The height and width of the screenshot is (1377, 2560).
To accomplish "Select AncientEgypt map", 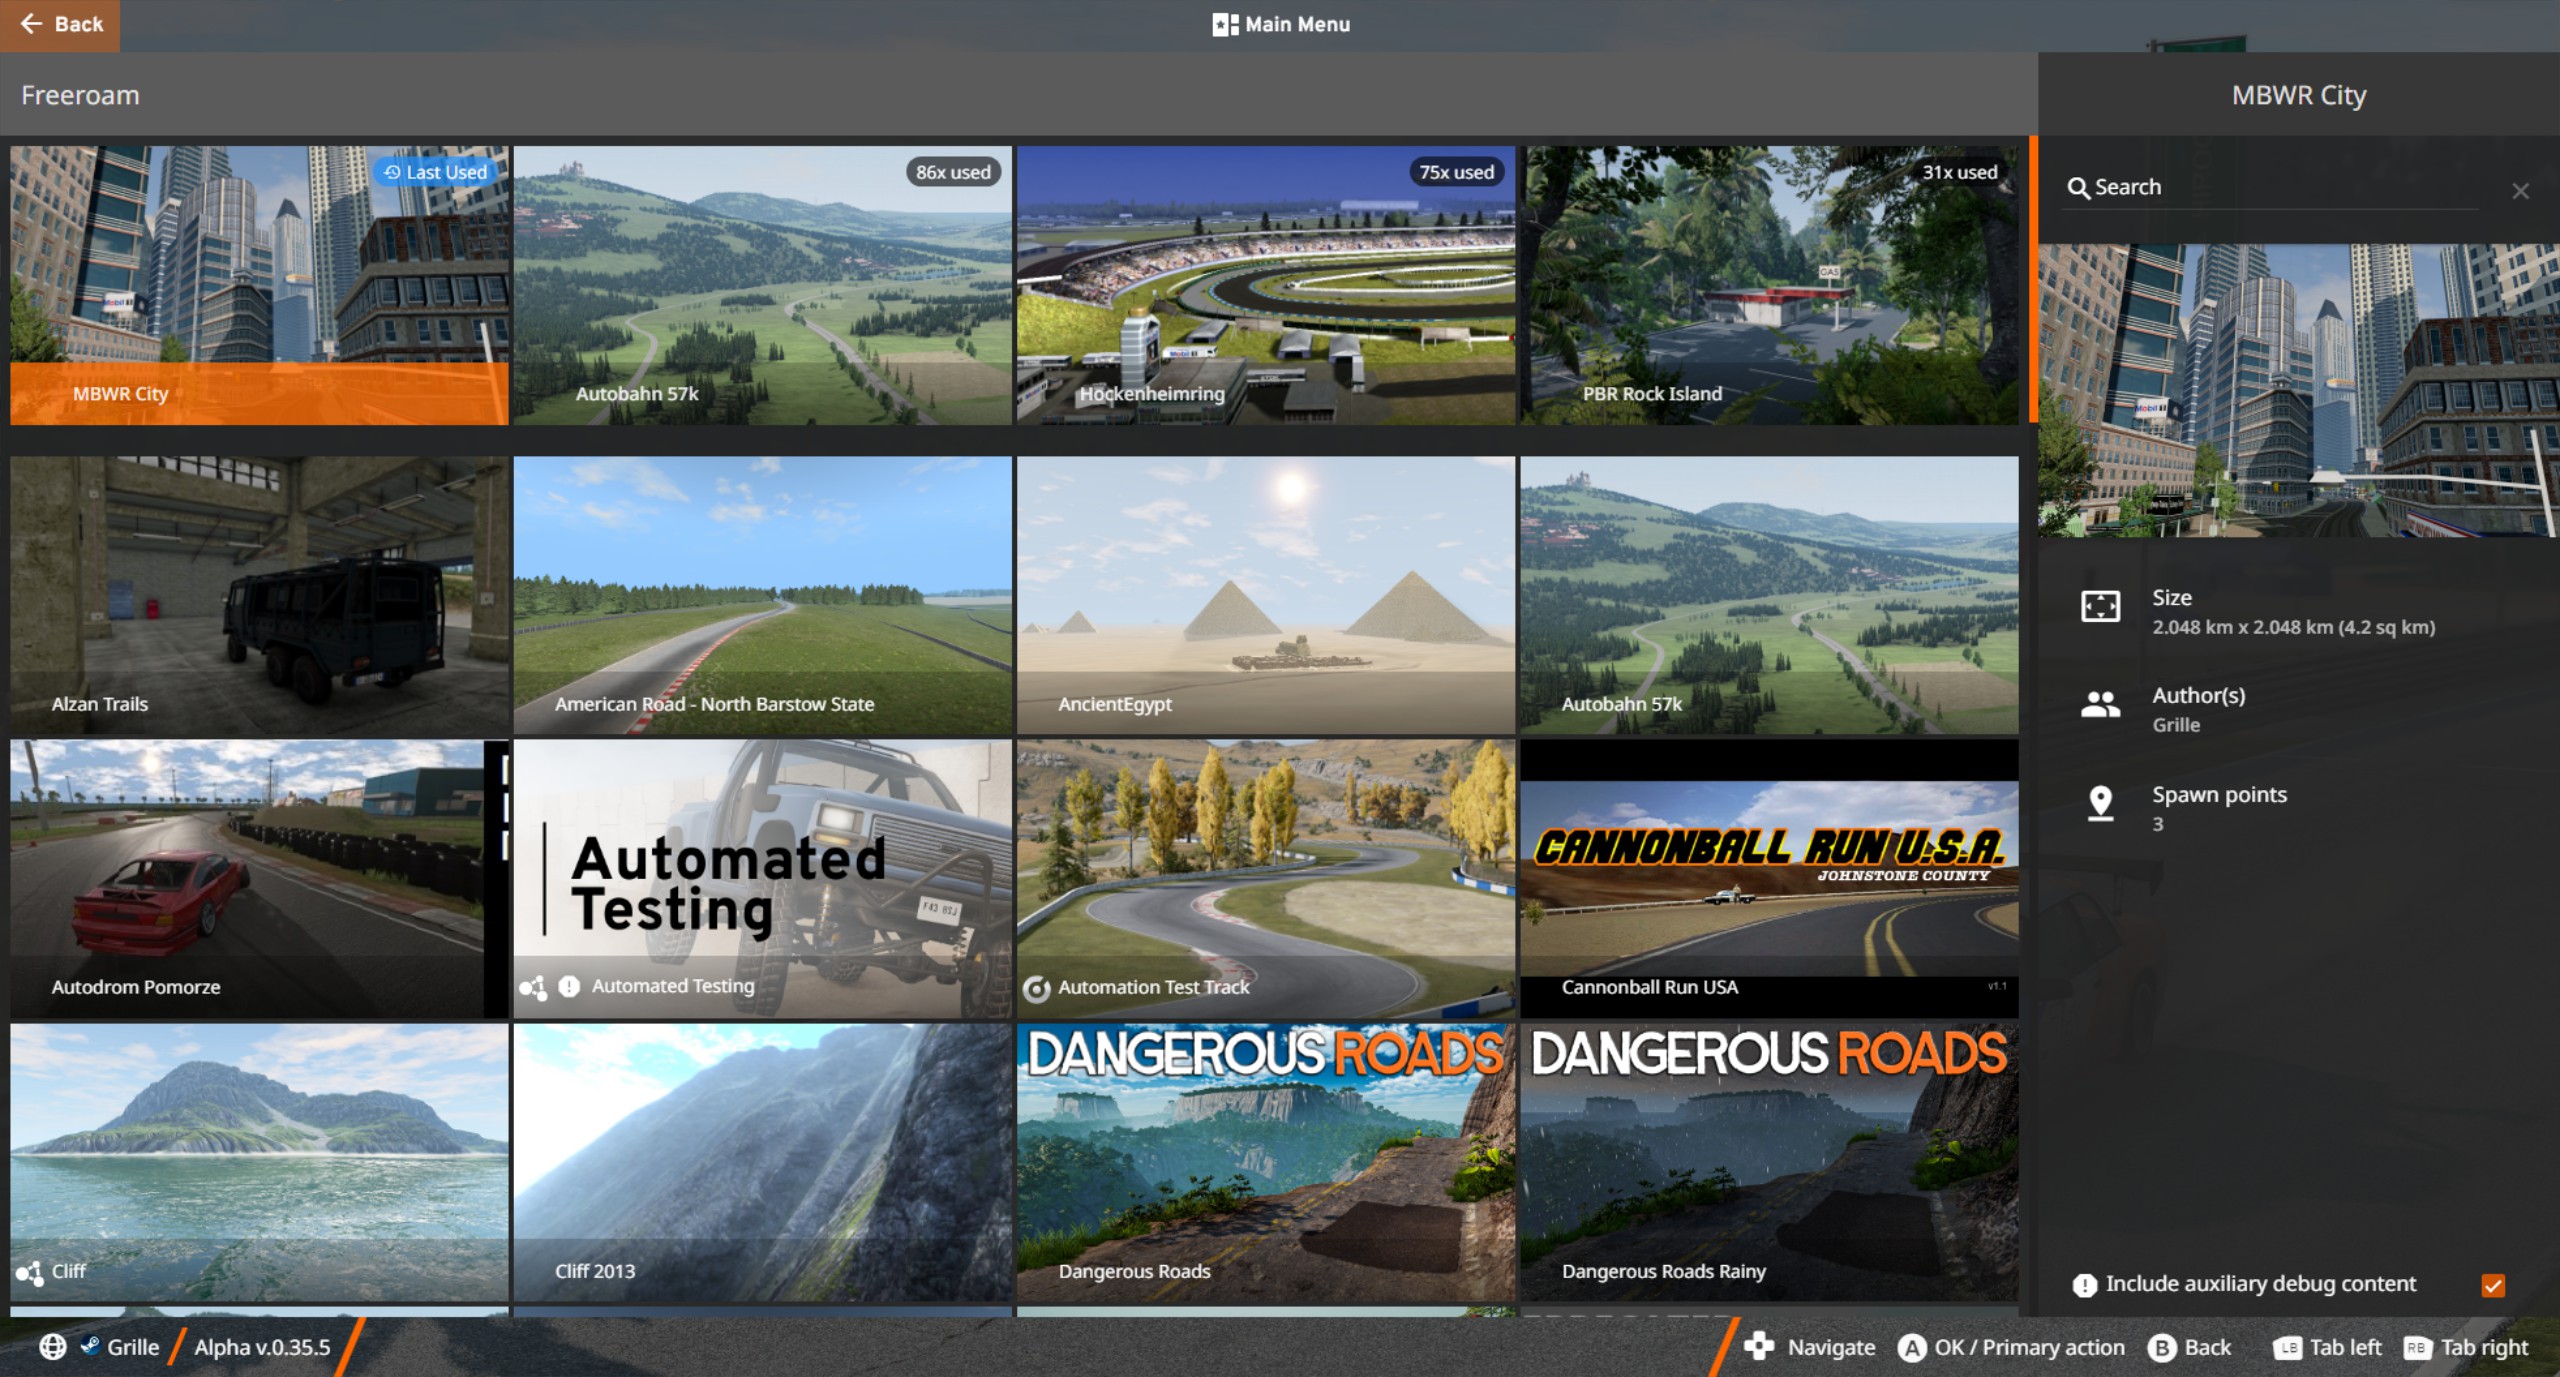I will 1265,595.
